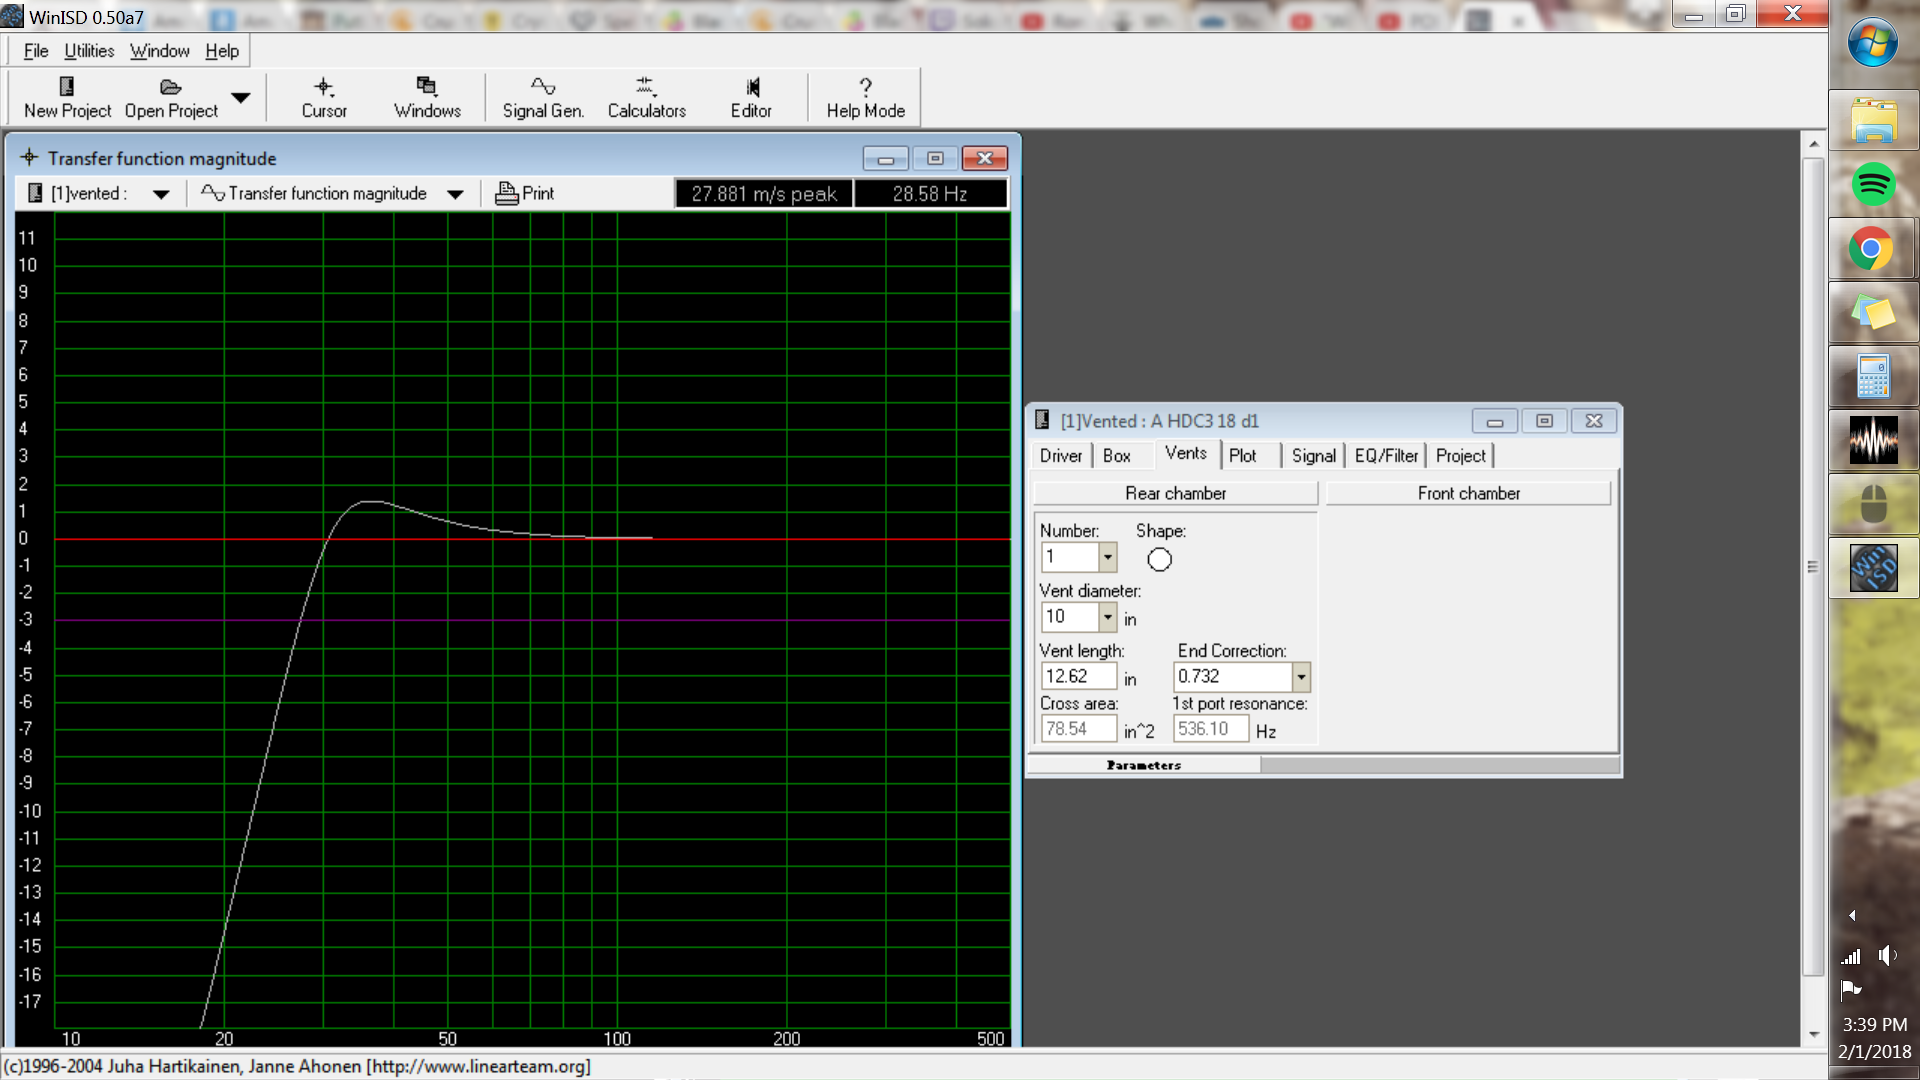The height and width of the screenshot is (1080, 1920).
Task: Click the Rear chamber button
Action: pos(1175,493)
